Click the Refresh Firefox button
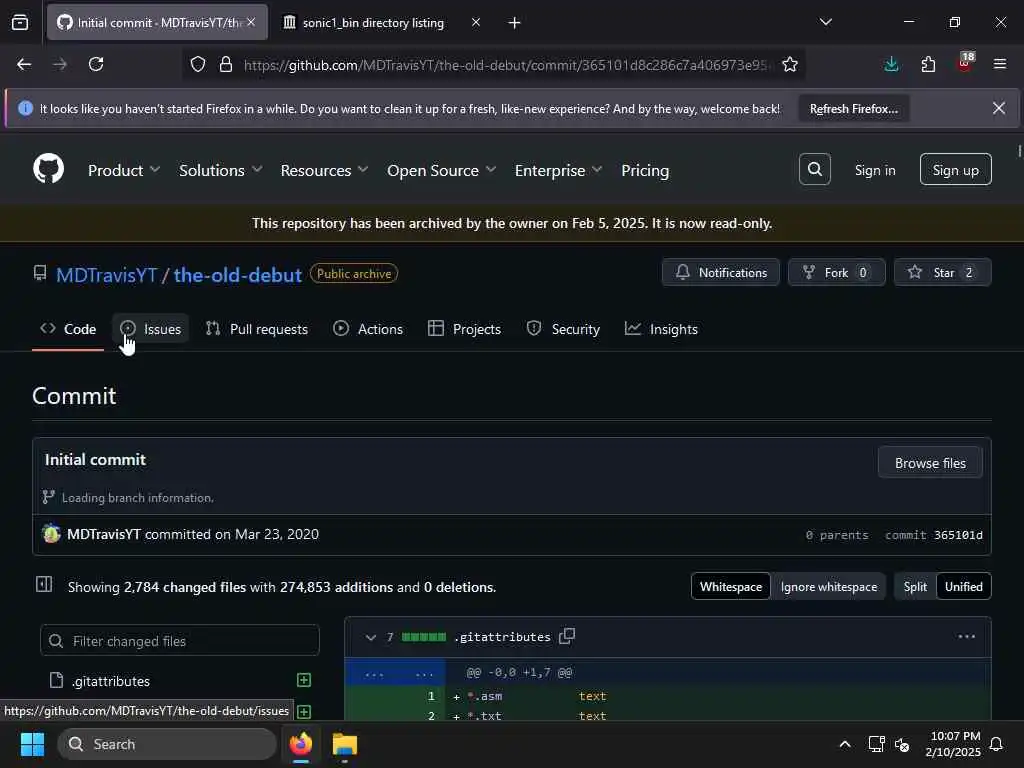The width and height of the screenshot is (1024, 768). tap(854, 108)
